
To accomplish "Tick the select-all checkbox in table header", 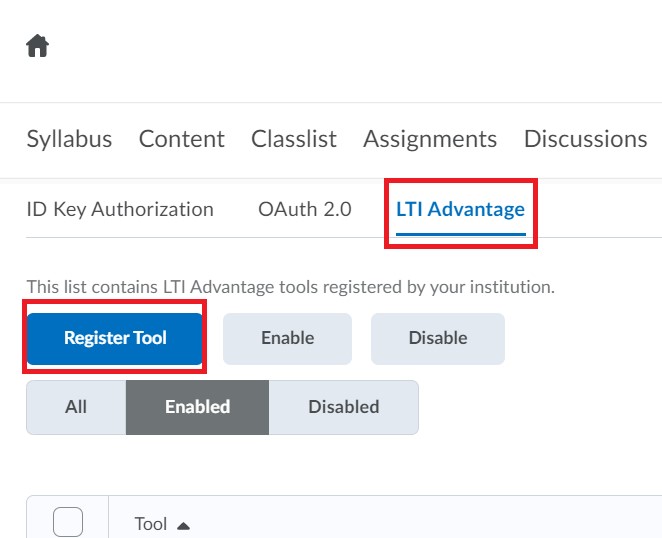I will coord(68,522).
